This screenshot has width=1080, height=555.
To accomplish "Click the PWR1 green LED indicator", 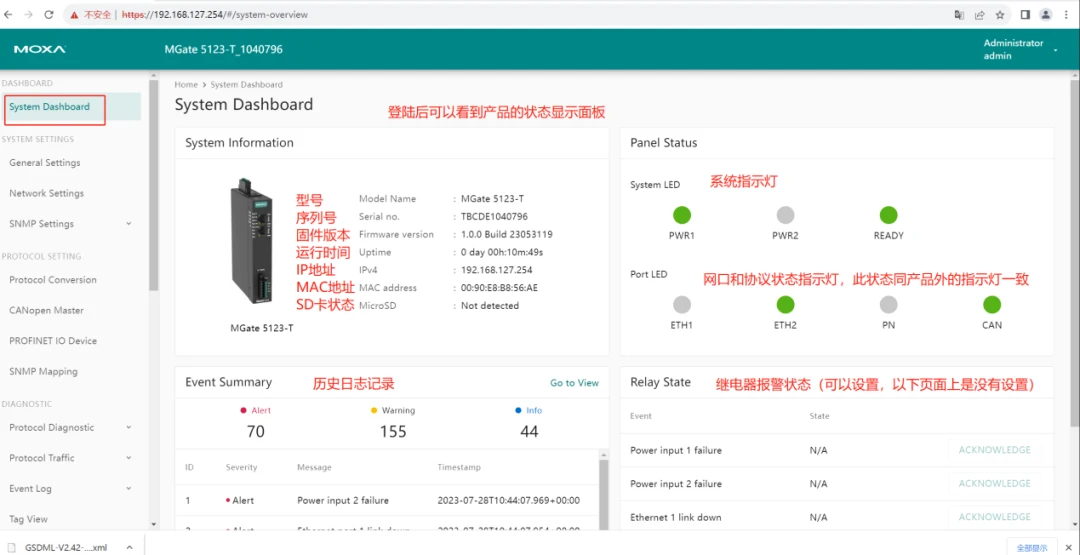I will click(681, 215).
